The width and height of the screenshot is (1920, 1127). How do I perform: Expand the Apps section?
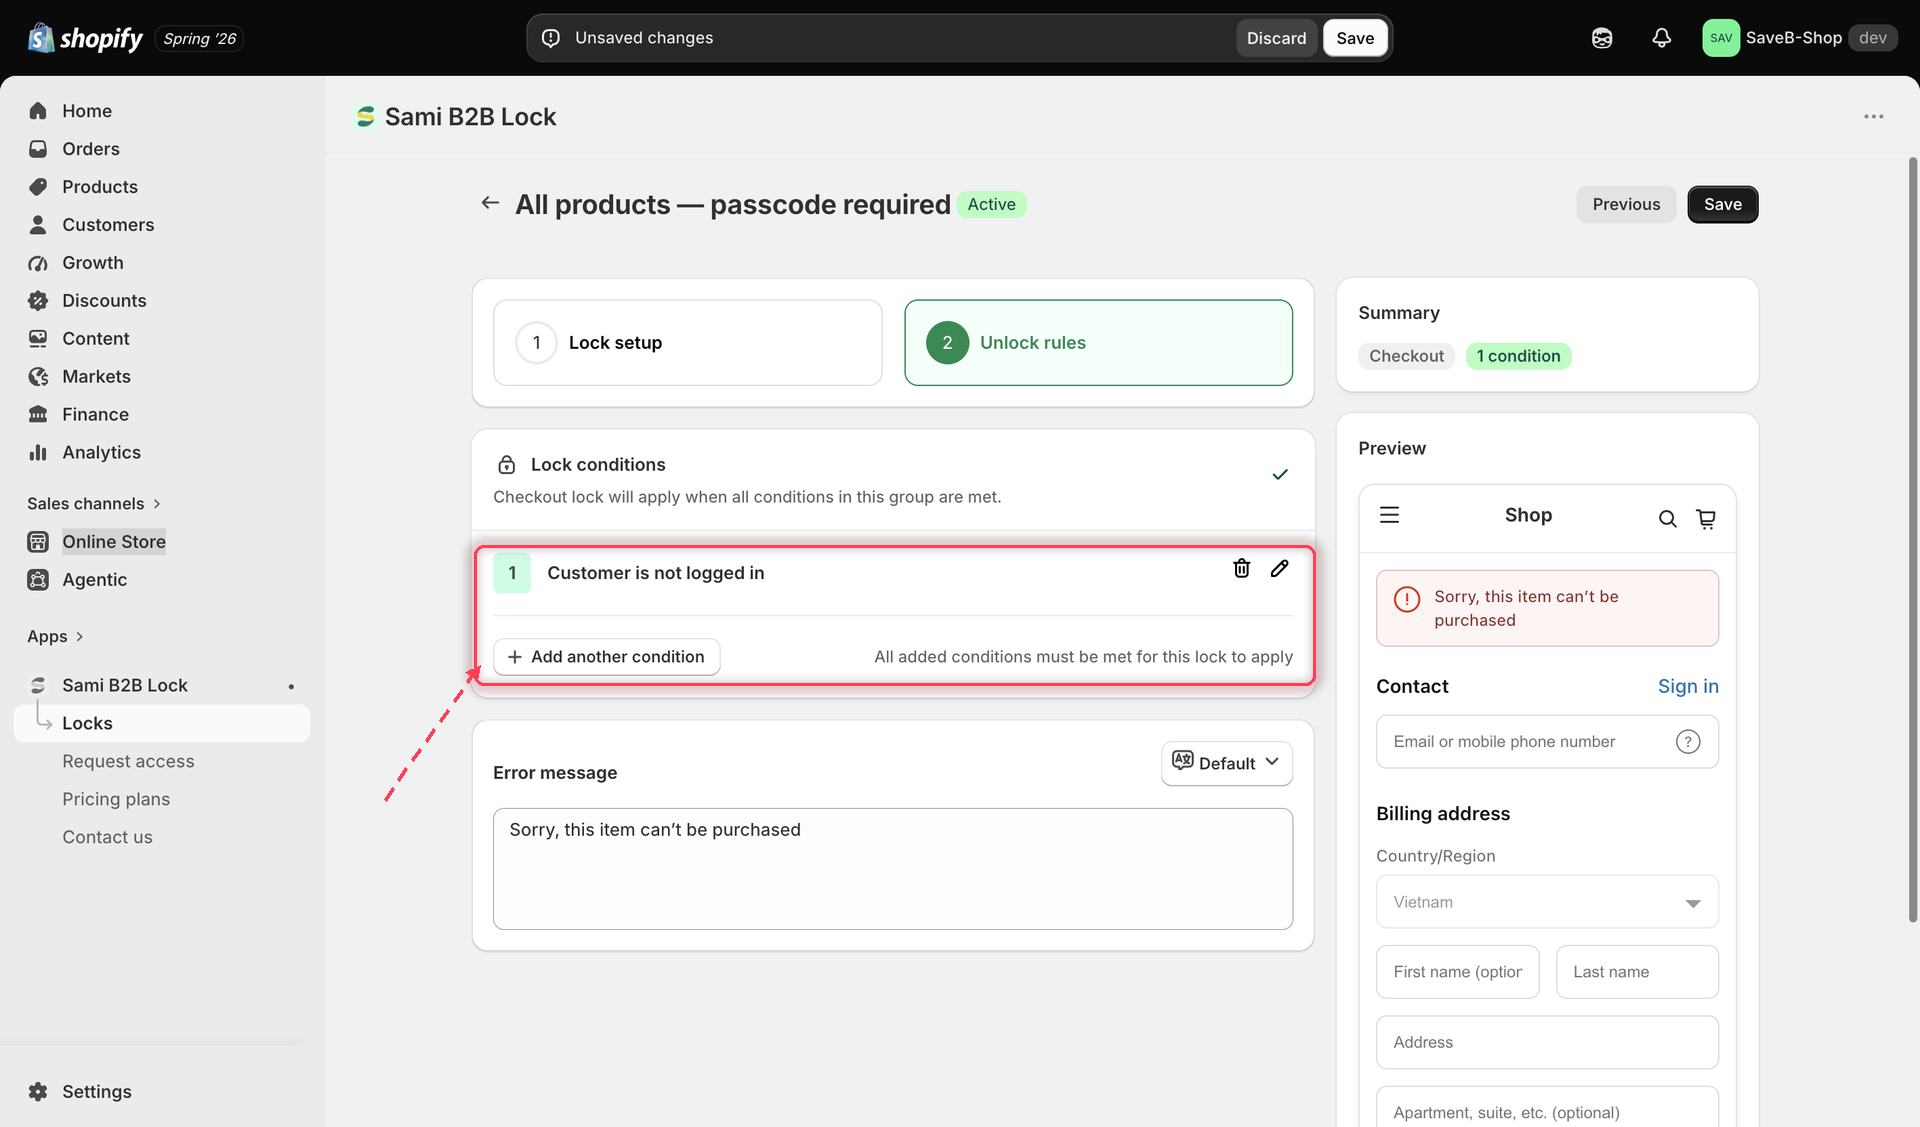[55, 637]
